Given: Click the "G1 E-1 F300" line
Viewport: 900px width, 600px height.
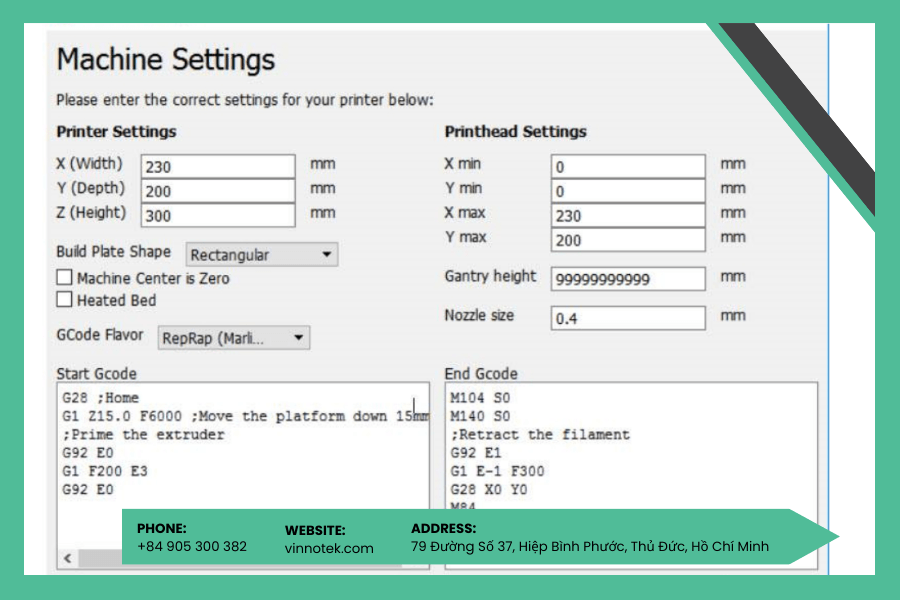Looking at the screenshot, I should pos(497,471).
